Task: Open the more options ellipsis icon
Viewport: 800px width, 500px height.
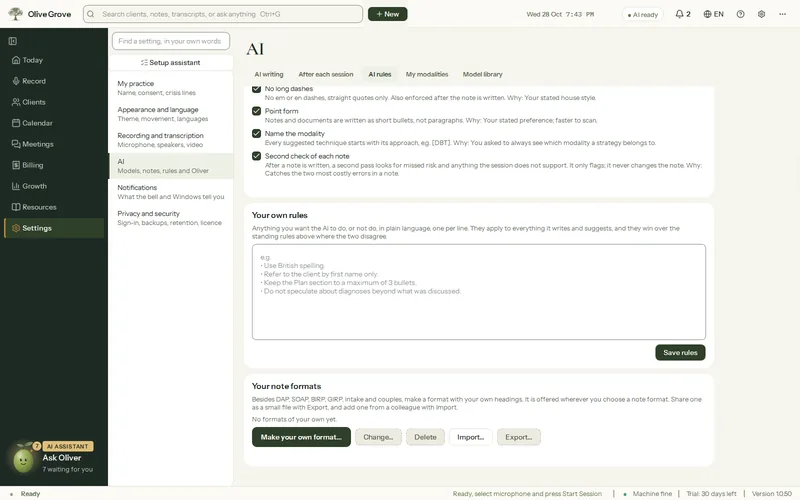Action: 782,14
